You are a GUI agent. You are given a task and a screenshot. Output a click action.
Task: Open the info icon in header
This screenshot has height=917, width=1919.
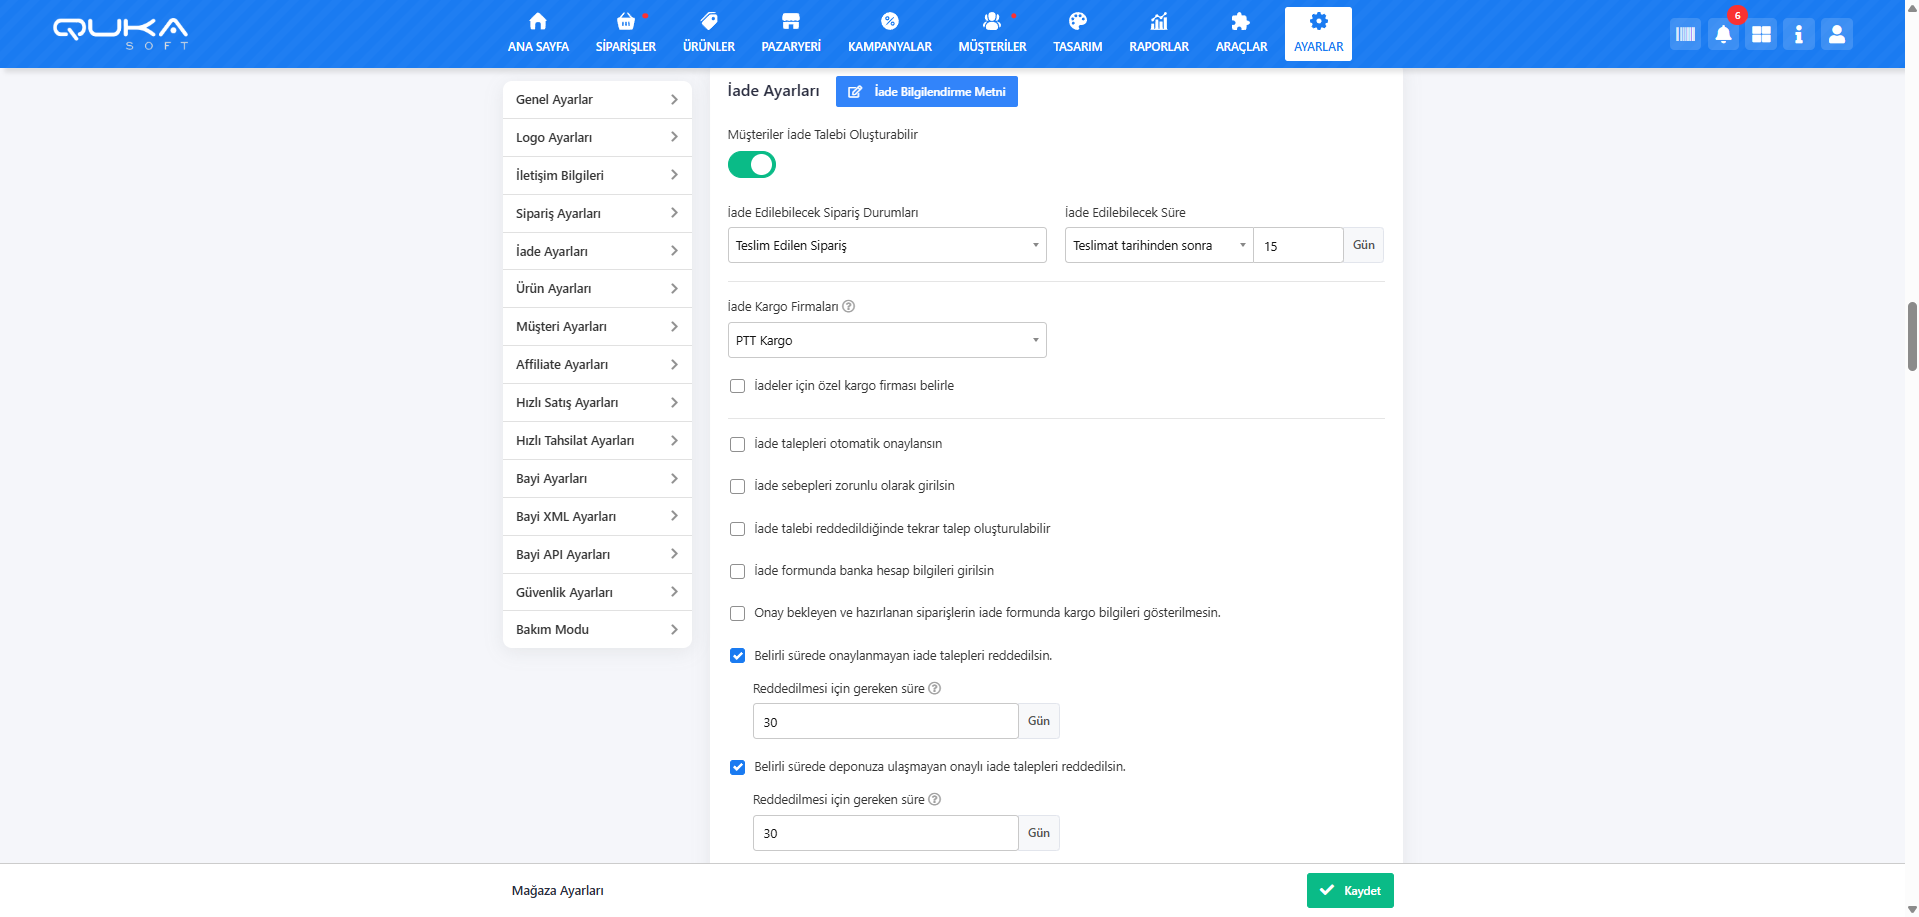coord(1798,34)
